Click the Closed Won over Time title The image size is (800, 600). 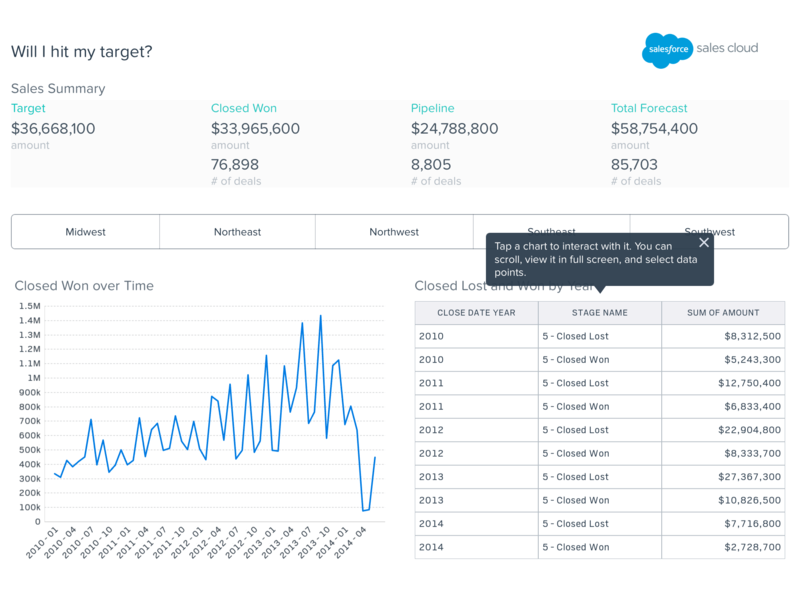point(84,286)
